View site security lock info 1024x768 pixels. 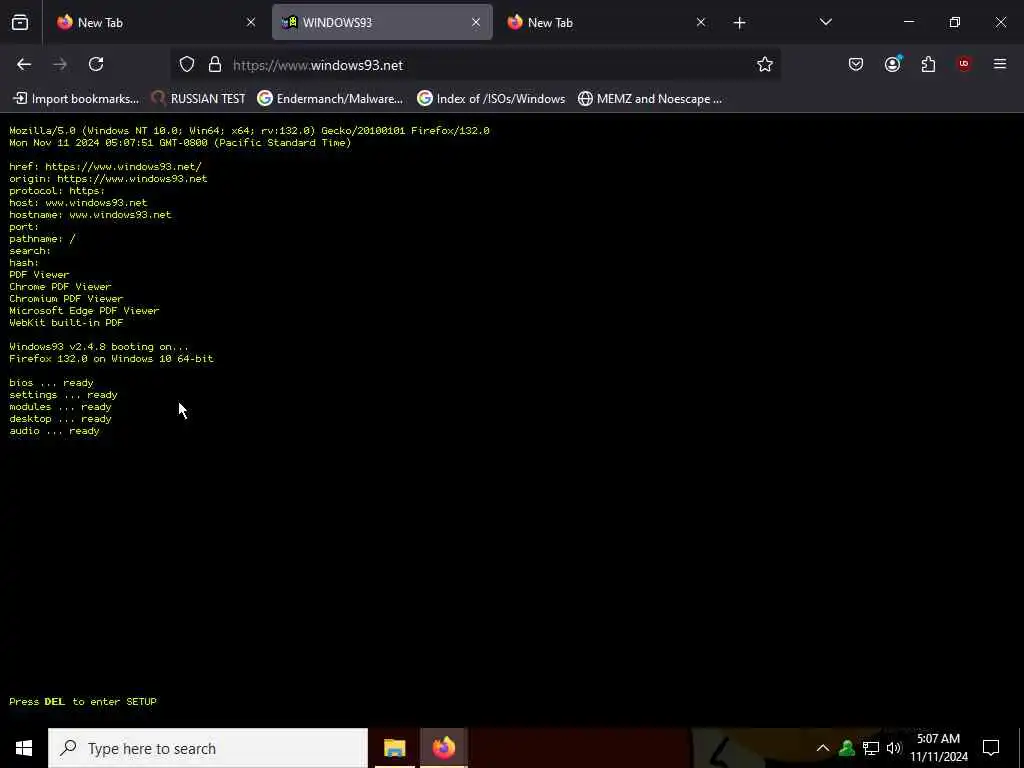tap(215, 65)
